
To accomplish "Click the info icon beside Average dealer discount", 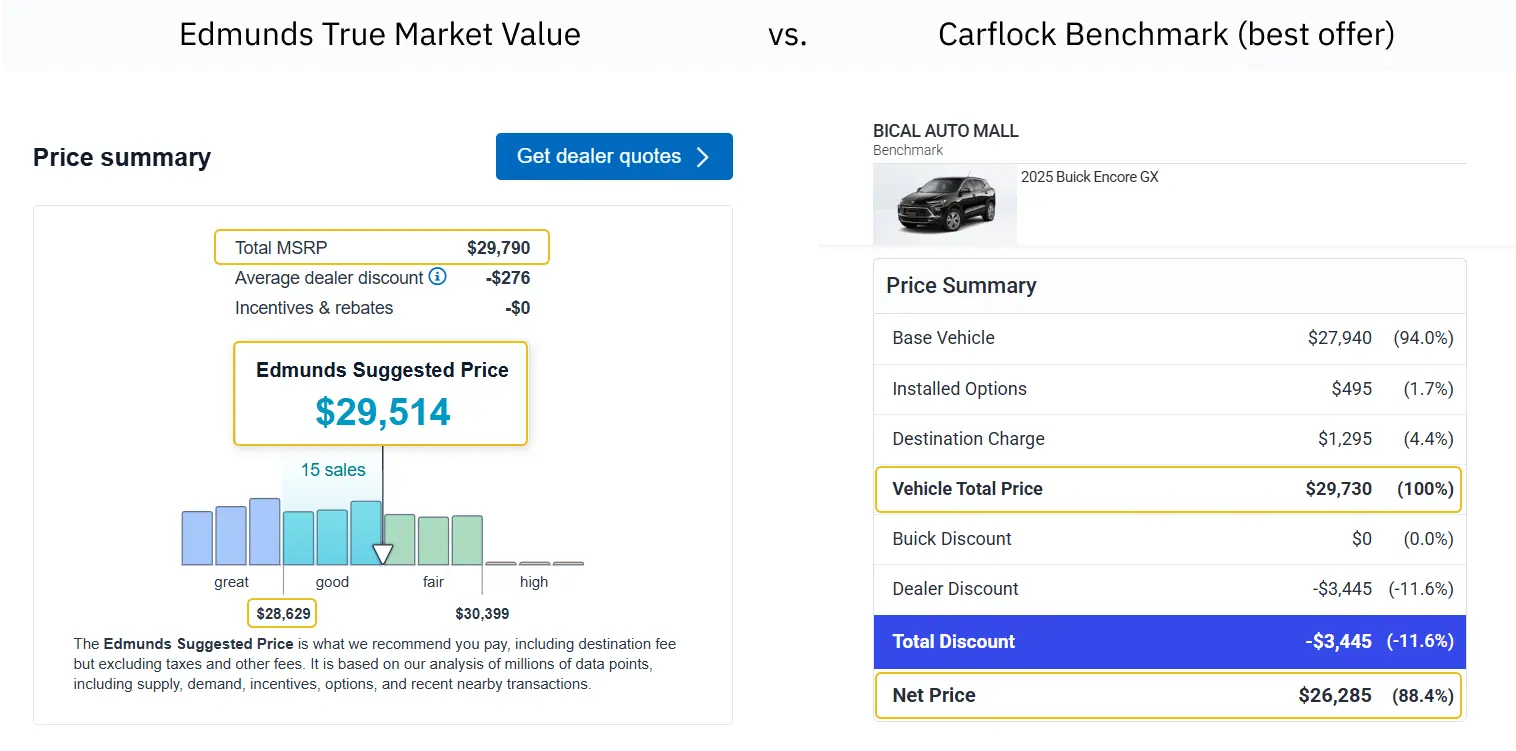I will [437, 277].
